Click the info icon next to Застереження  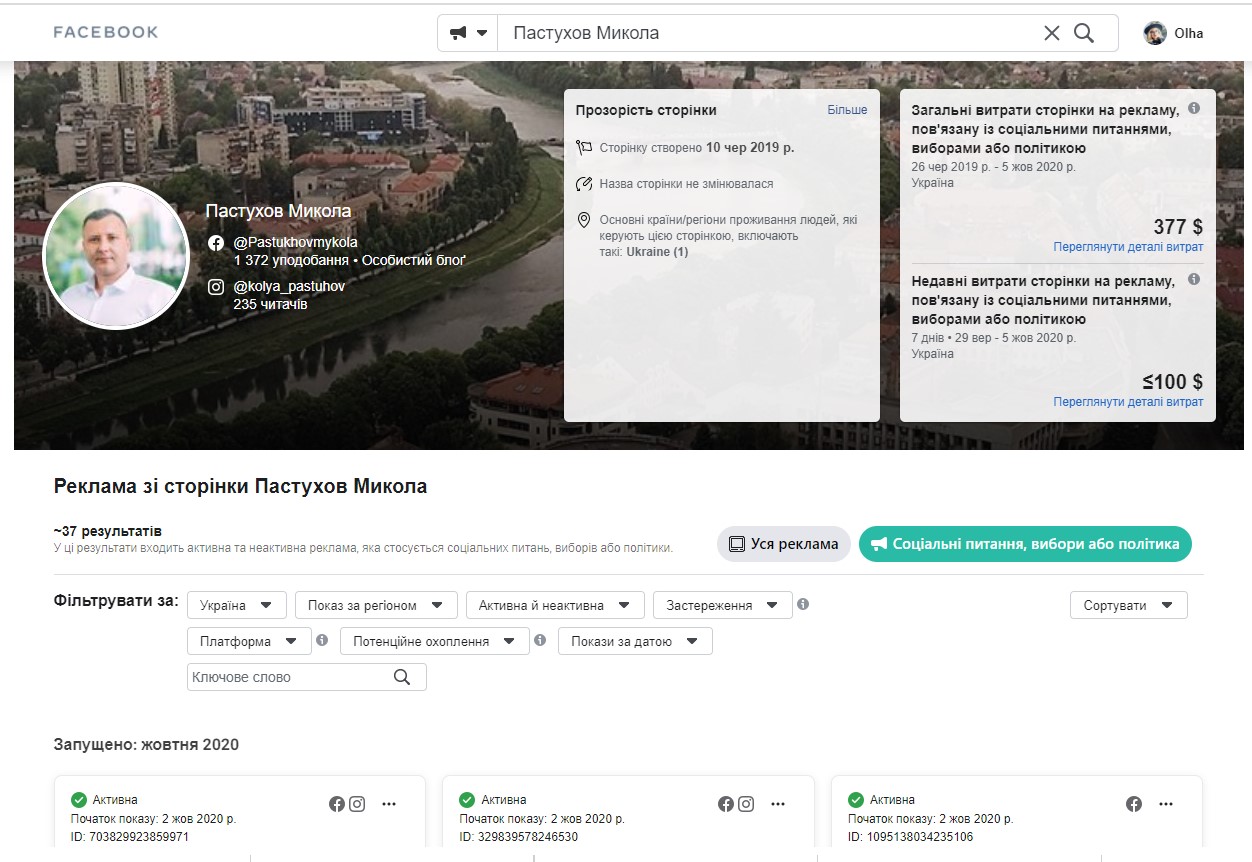(x=803, y=604)
